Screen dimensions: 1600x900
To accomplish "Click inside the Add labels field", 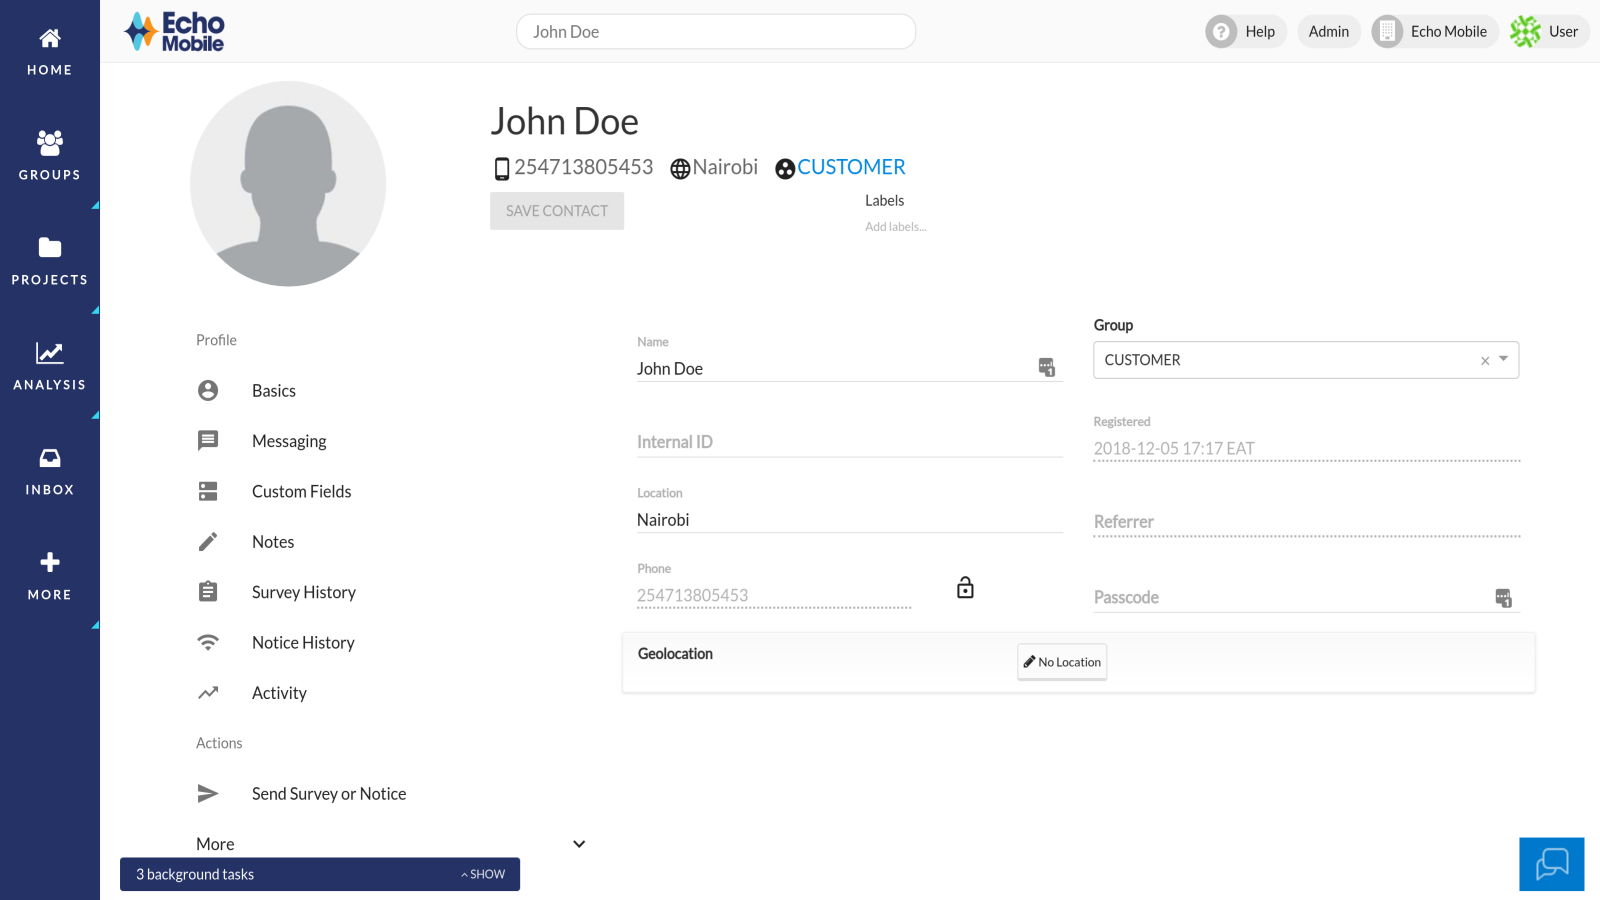I will [x=895, y=226].
